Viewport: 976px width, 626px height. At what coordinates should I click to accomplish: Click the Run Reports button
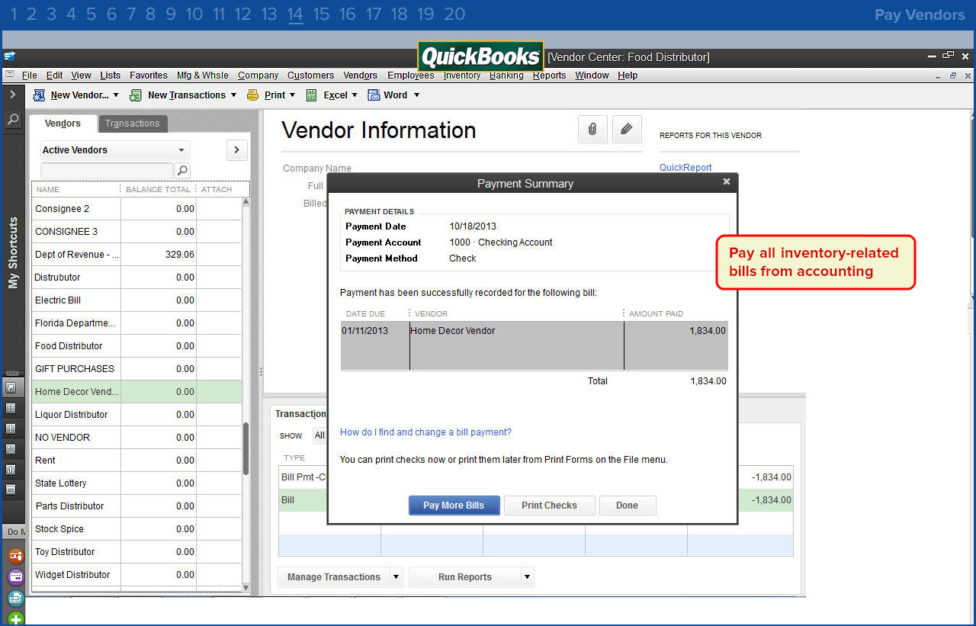point(464,577)
